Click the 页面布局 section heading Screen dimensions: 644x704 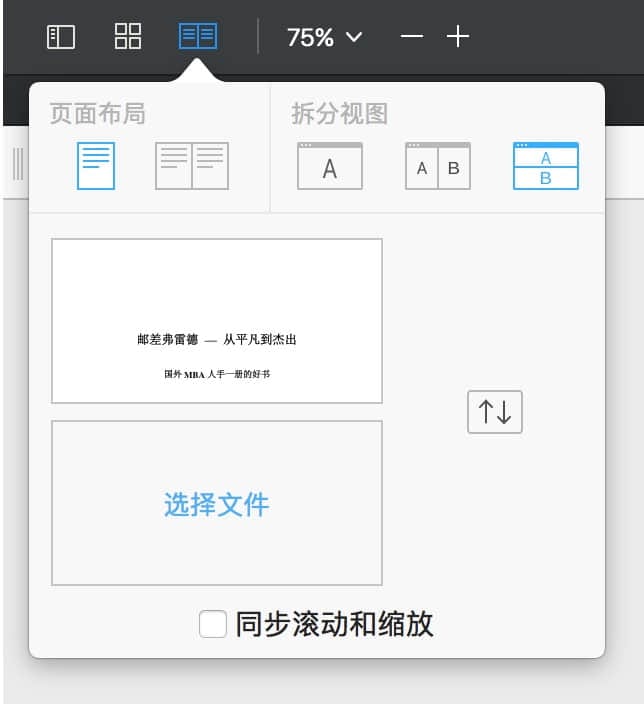pos(97,114)
